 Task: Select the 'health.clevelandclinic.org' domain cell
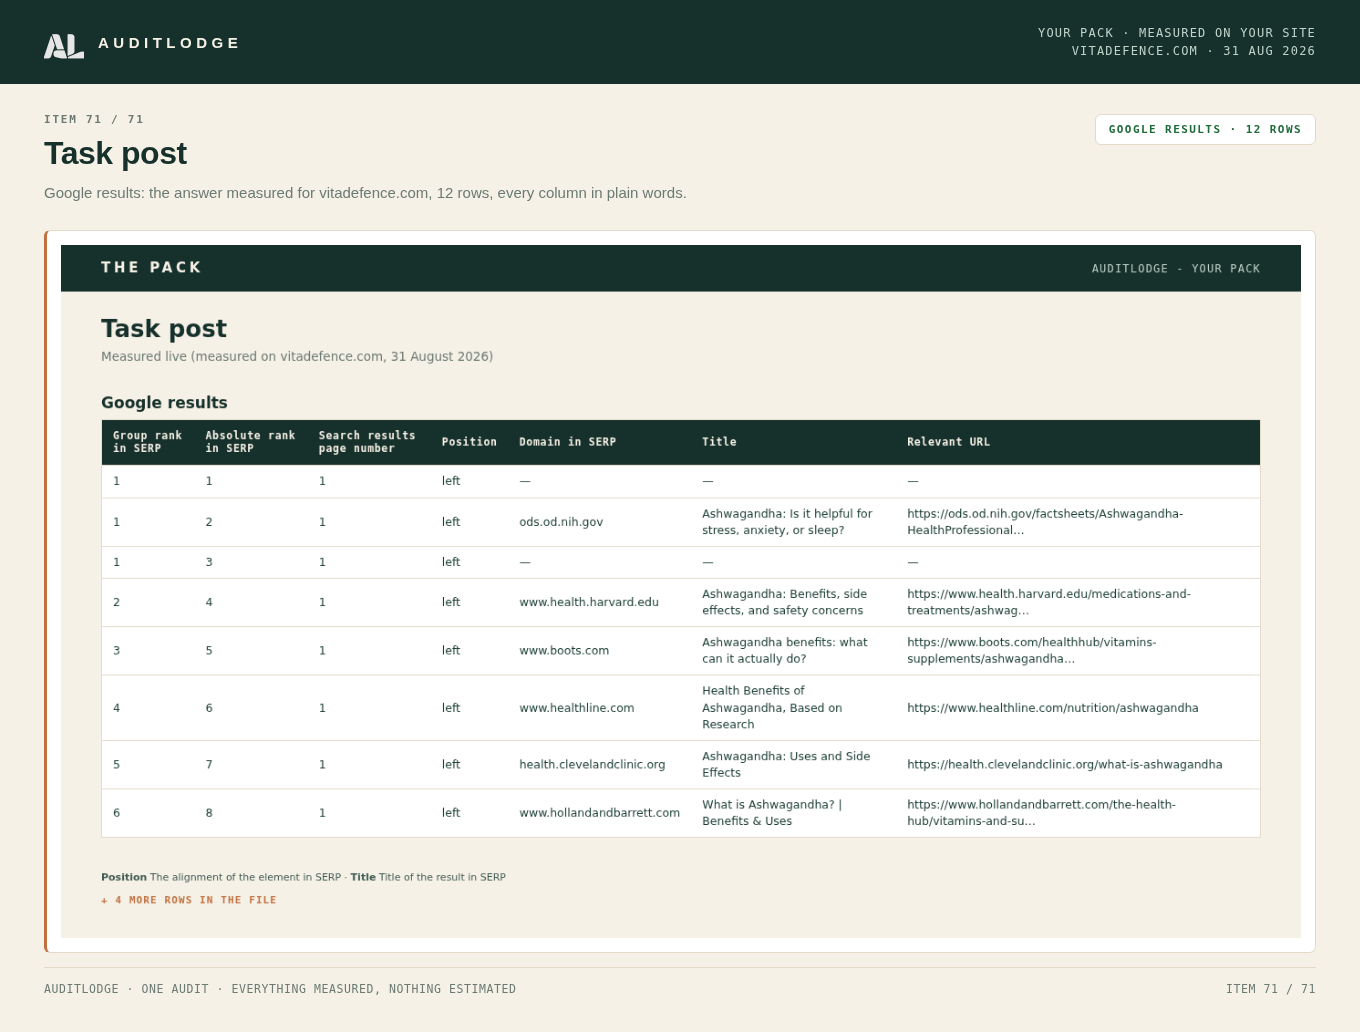pos(592,764)
